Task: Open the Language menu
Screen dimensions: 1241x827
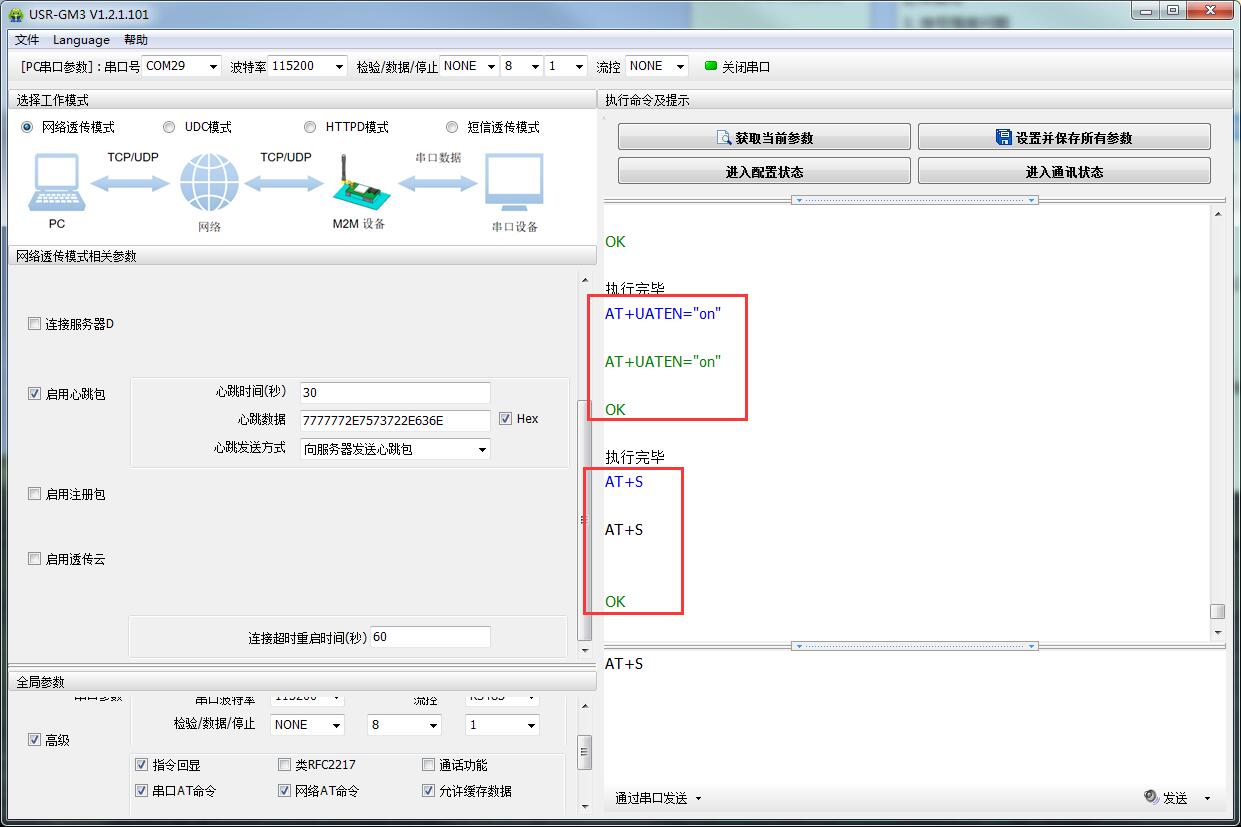Action: click(x=81, y=40)
